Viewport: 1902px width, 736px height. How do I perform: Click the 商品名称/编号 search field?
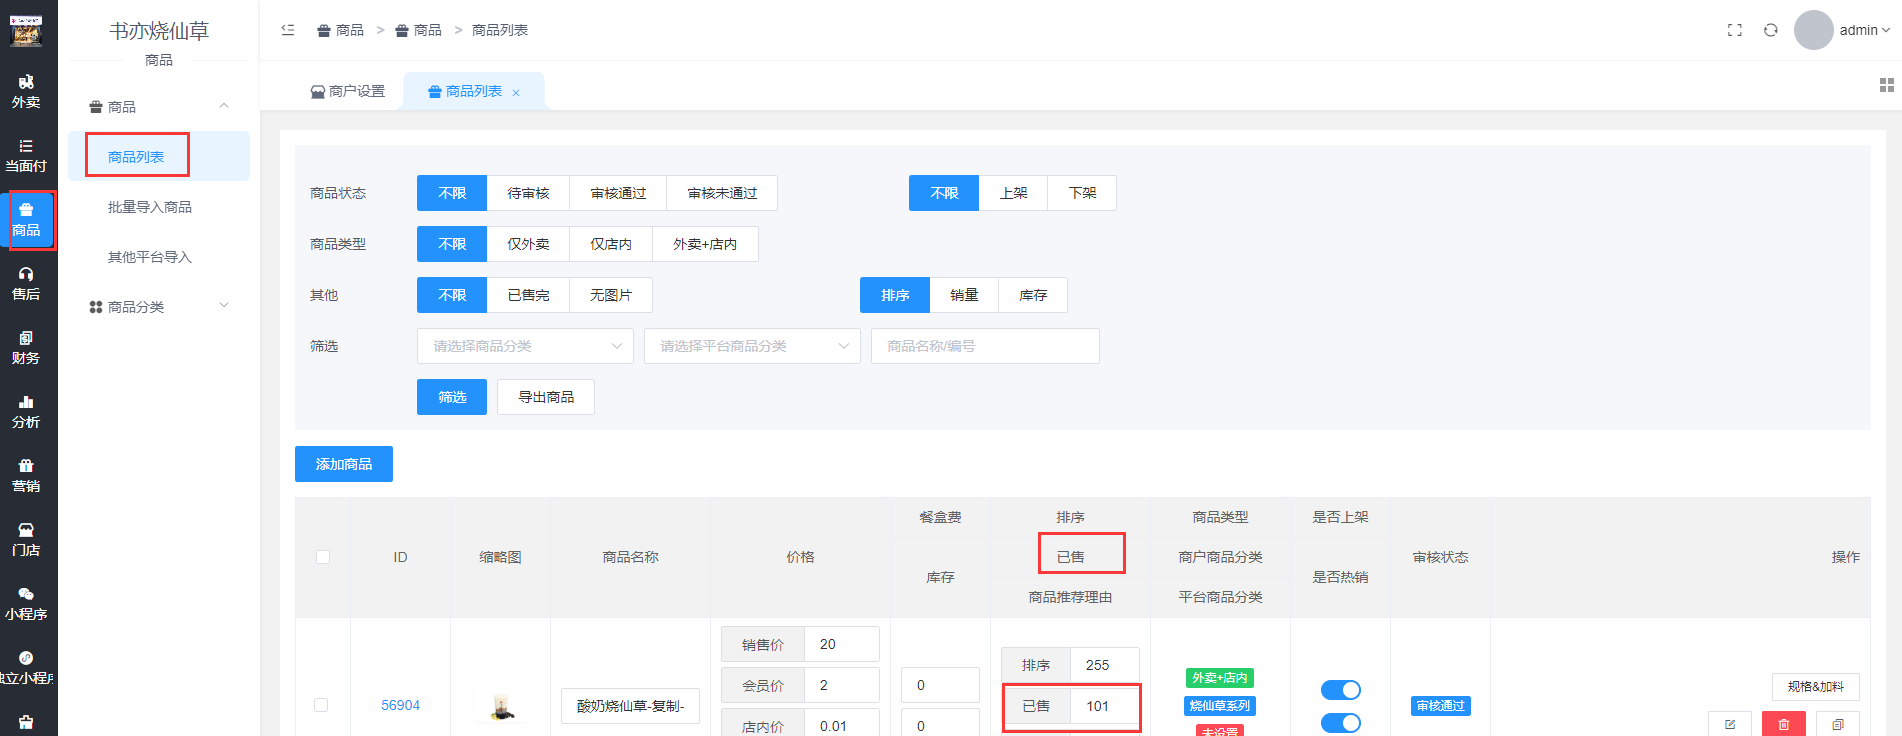(x=985, y=346)
